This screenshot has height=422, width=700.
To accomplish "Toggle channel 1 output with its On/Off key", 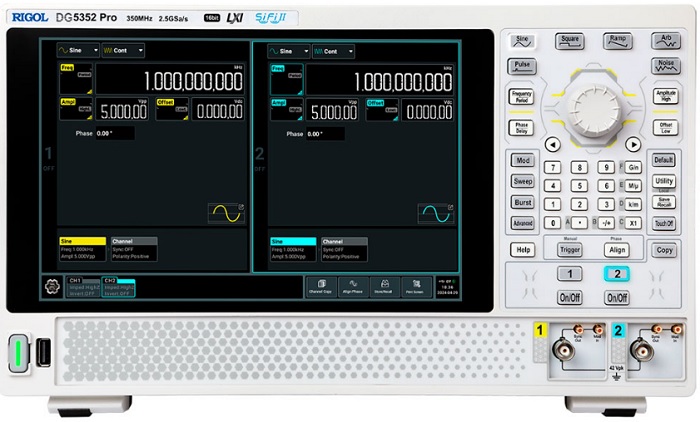I will point(570,297).
